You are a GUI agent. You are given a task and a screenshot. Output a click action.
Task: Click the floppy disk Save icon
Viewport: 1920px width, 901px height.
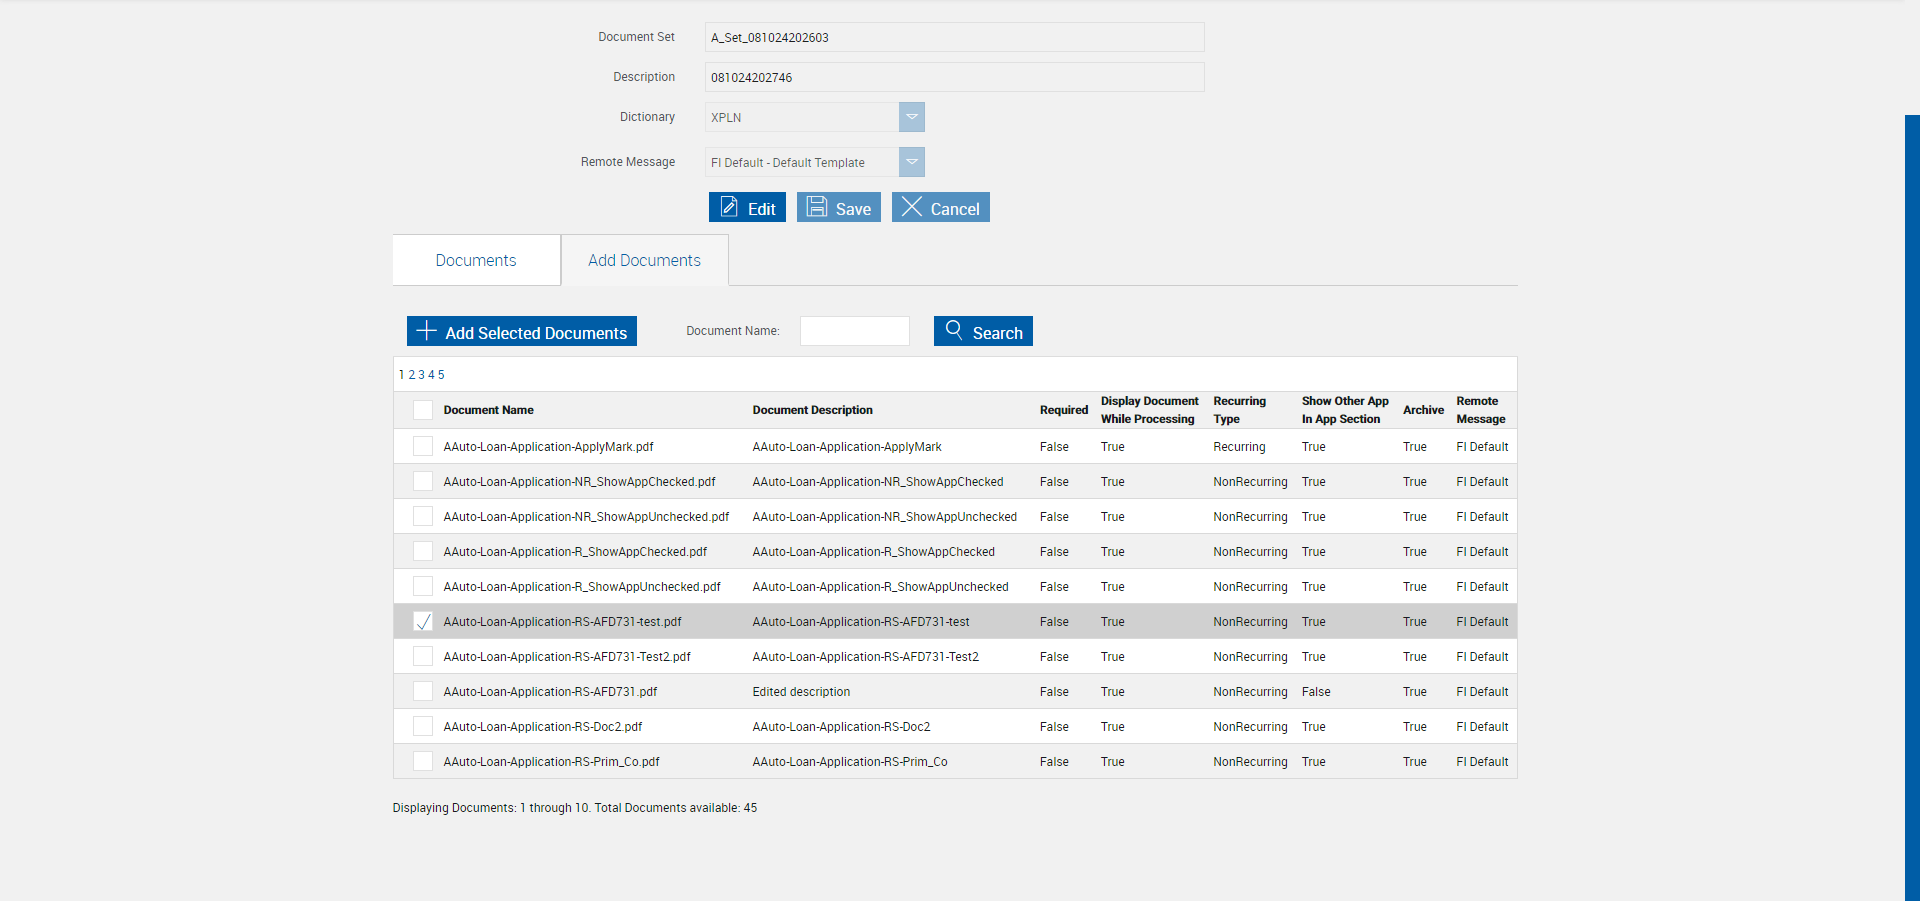(x=817, y=207)
